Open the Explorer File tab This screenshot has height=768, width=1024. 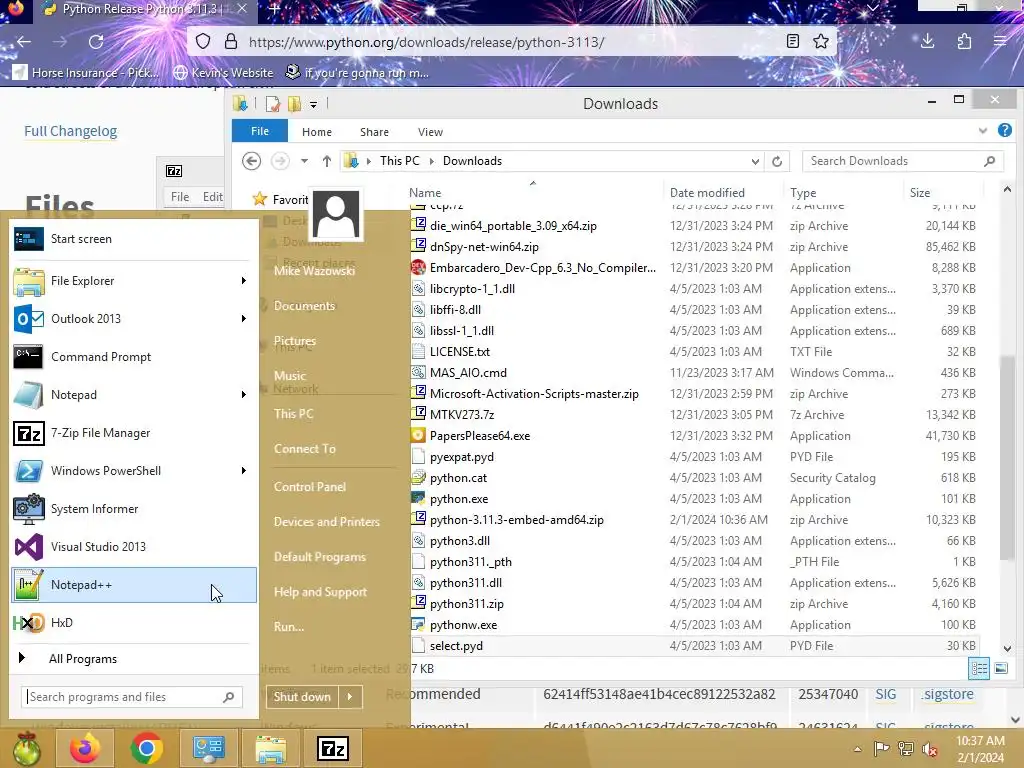pyautogui.click(x=260, y=131)
